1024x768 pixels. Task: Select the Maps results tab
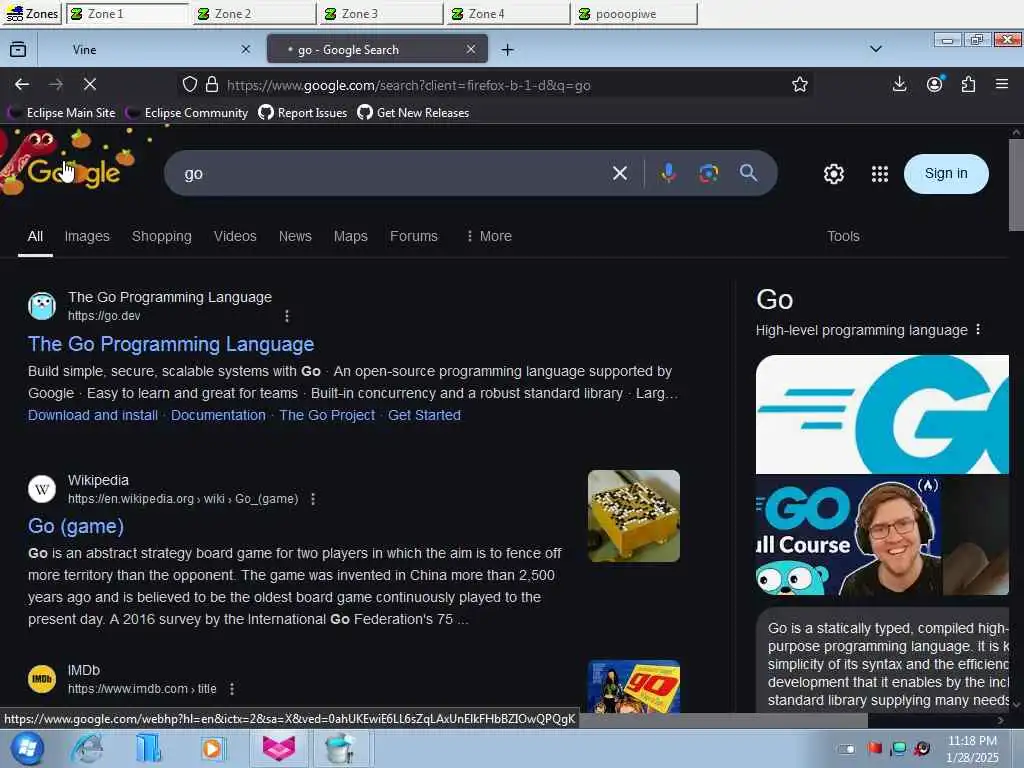click(x=351, y=236)
